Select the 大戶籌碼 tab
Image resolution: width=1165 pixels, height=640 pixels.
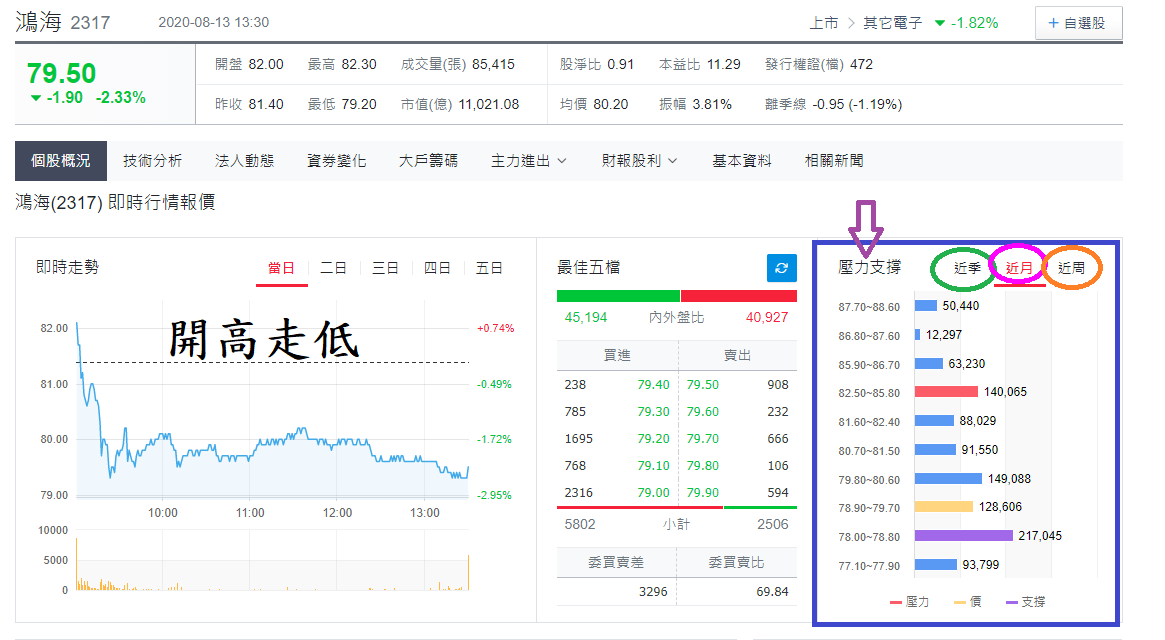[x=429, y=161]
